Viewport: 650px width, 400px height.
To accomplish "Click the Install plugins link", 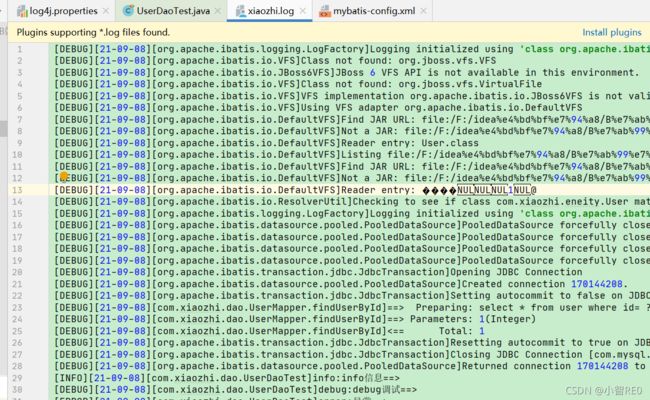I will pyautogui.click(x=611, y=32).
